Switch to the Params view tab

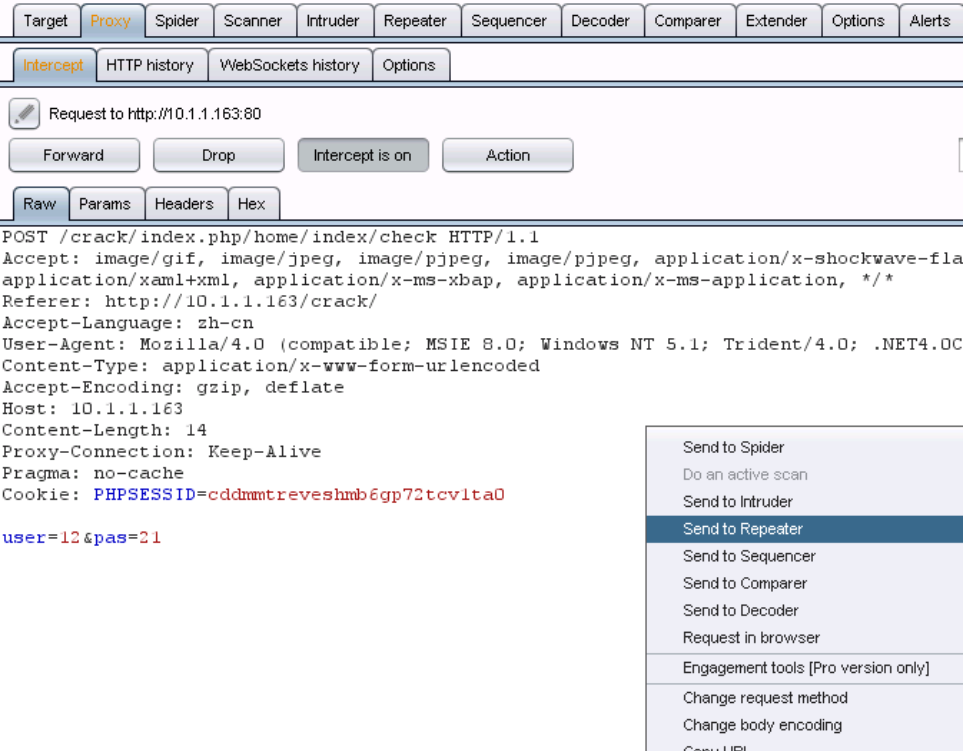point(105,204)
